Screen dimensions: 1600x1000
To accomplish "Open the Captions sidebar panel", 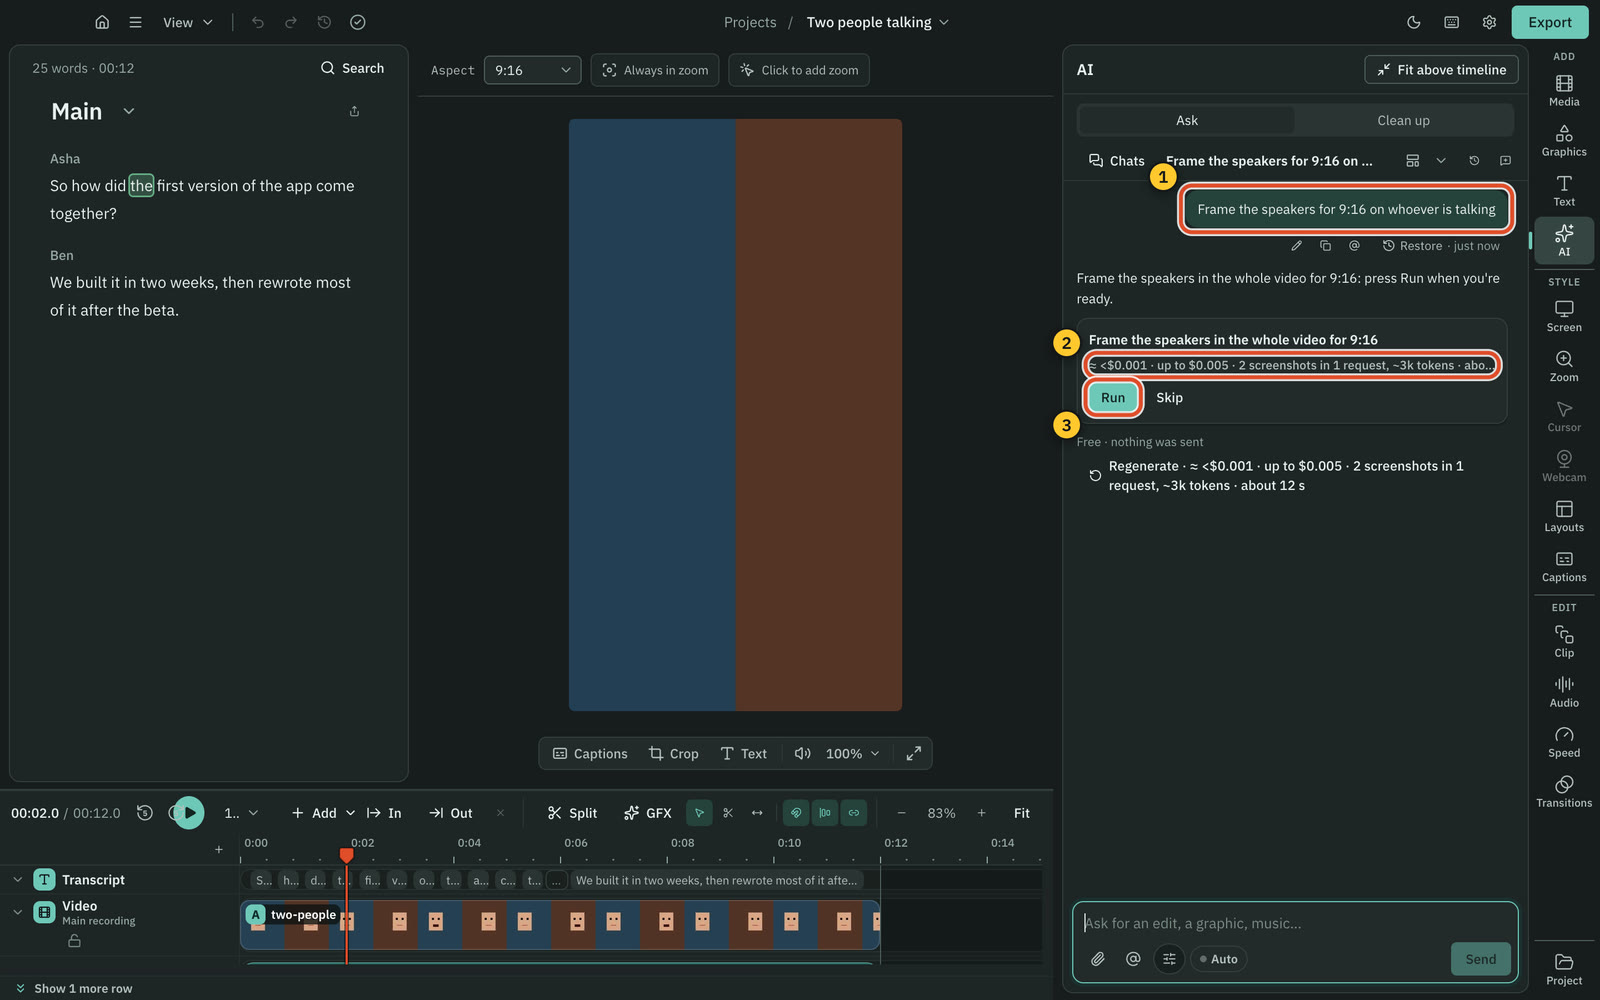I will 1564,566.
